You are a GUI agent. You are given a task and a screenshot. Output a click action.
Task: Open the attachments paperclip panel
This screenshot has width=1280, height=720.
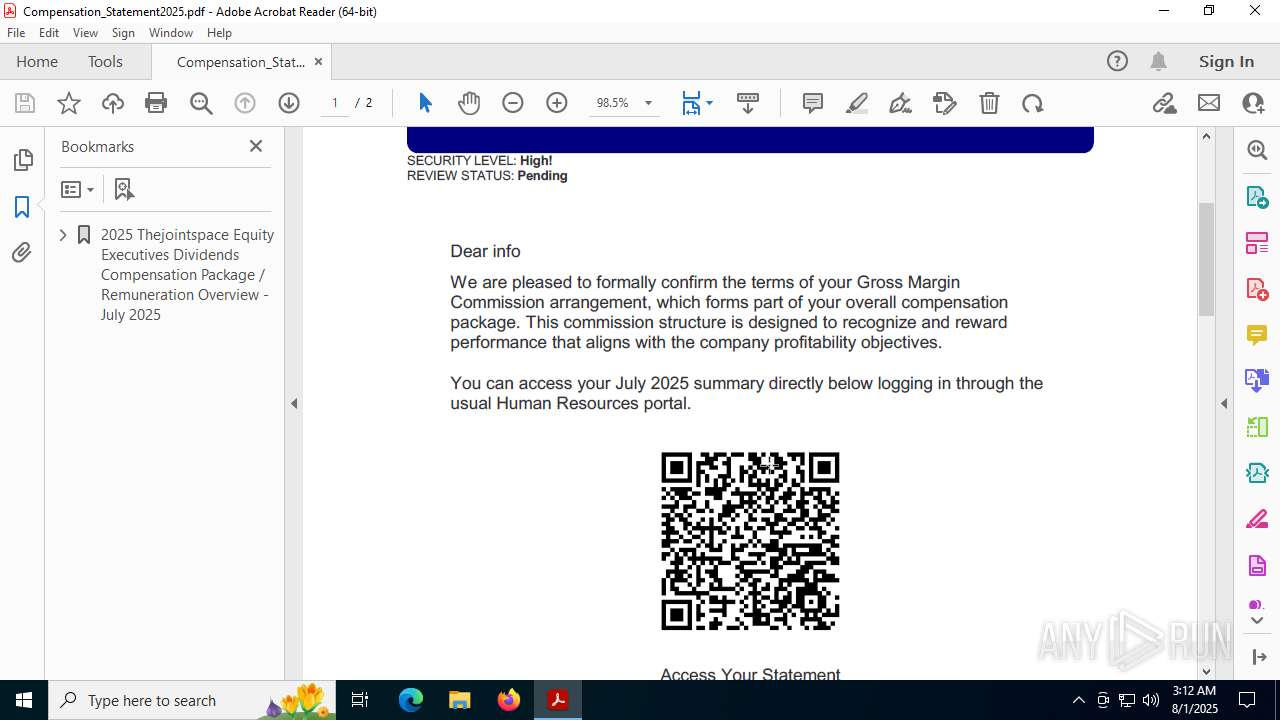22,253
